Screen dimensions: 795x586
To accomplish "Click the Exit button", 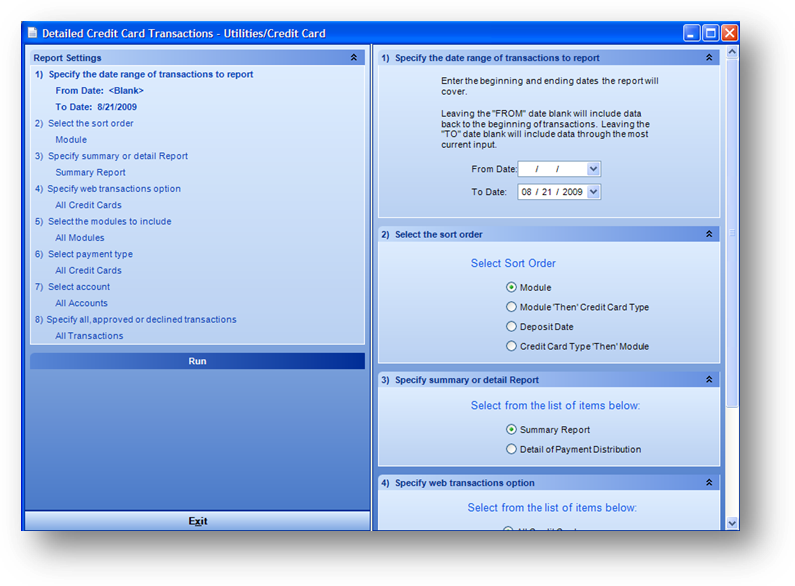I will tap(197, 521).
